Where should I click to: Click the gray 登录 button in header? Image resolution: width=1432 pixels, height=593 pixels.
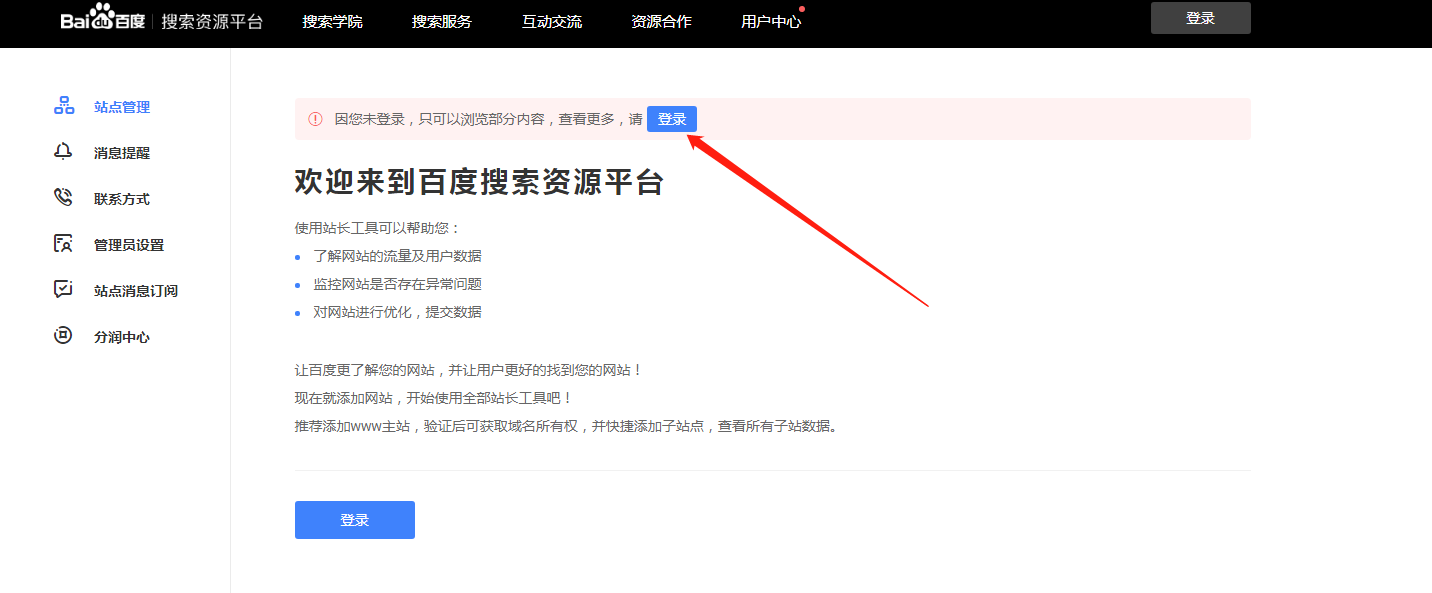click(1201, 18)
